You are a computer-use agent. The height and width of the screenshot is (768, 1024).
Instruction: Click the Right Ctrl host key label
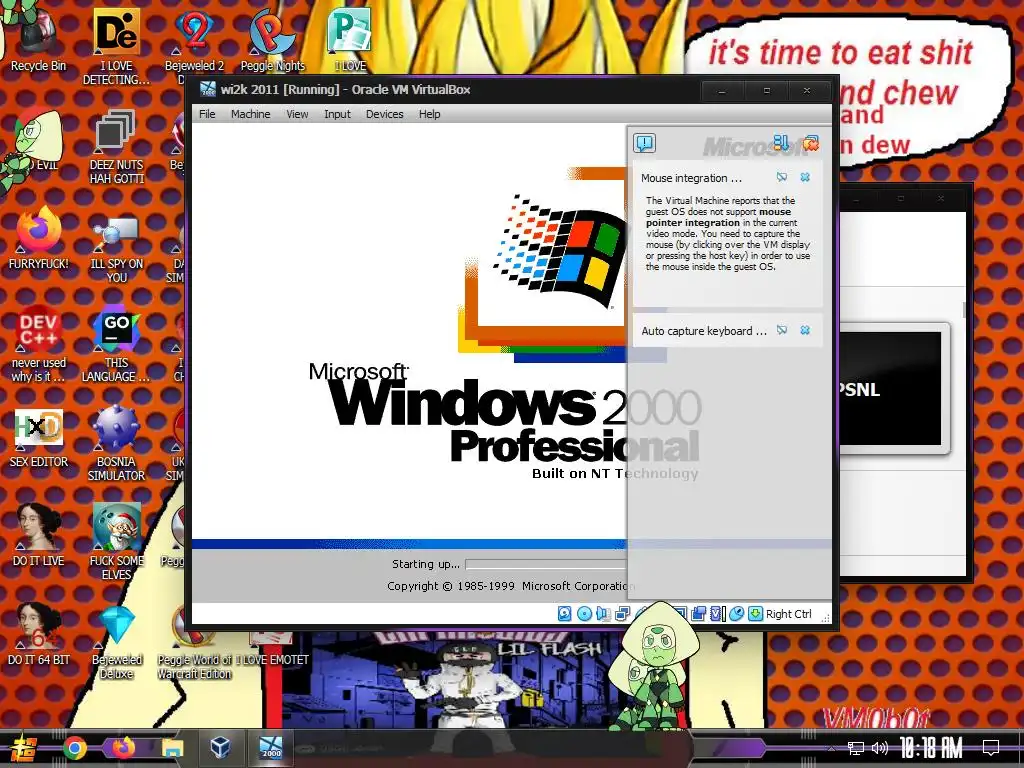pyautogui.click(x=788, y=614)
